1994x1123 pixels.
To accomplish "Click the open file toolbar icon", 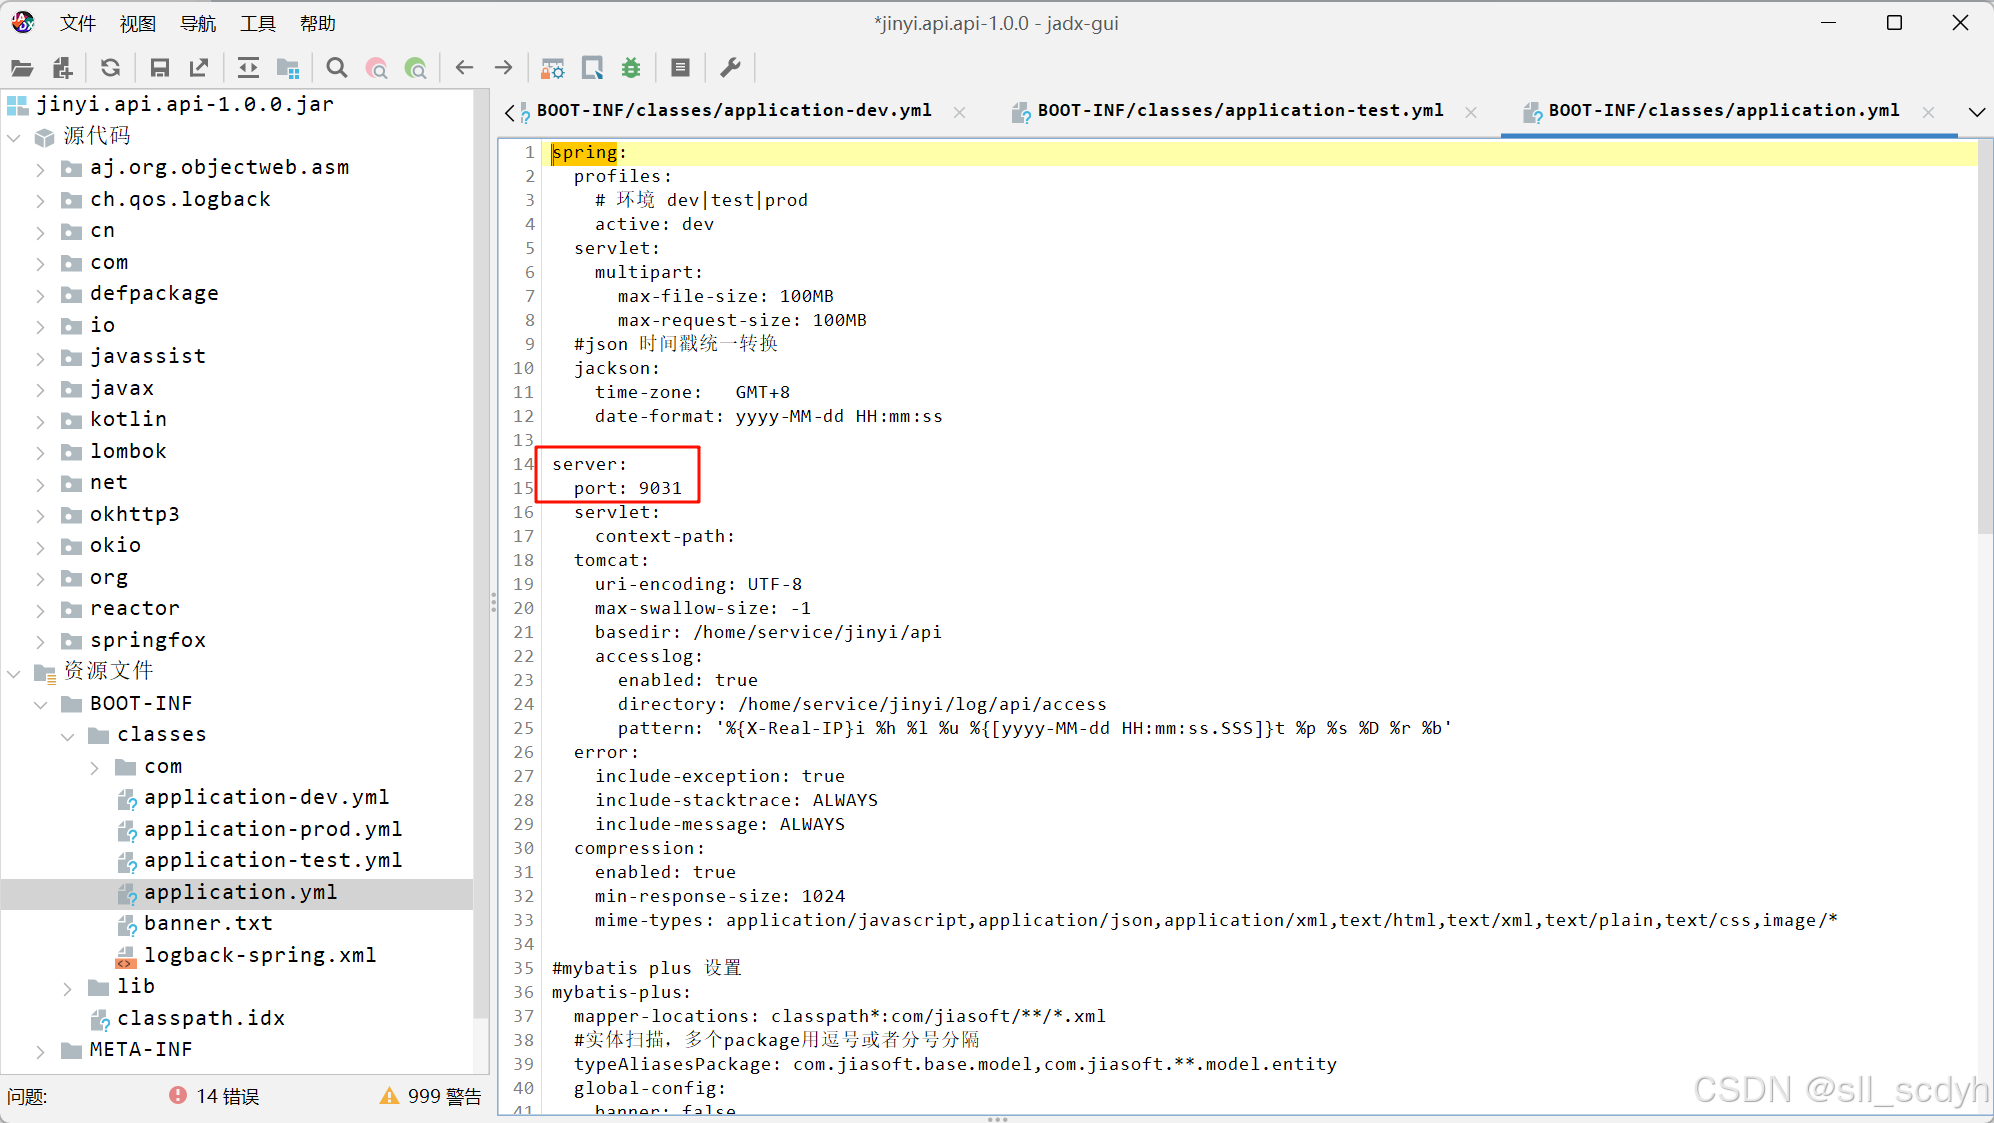I will coord(22,68).
